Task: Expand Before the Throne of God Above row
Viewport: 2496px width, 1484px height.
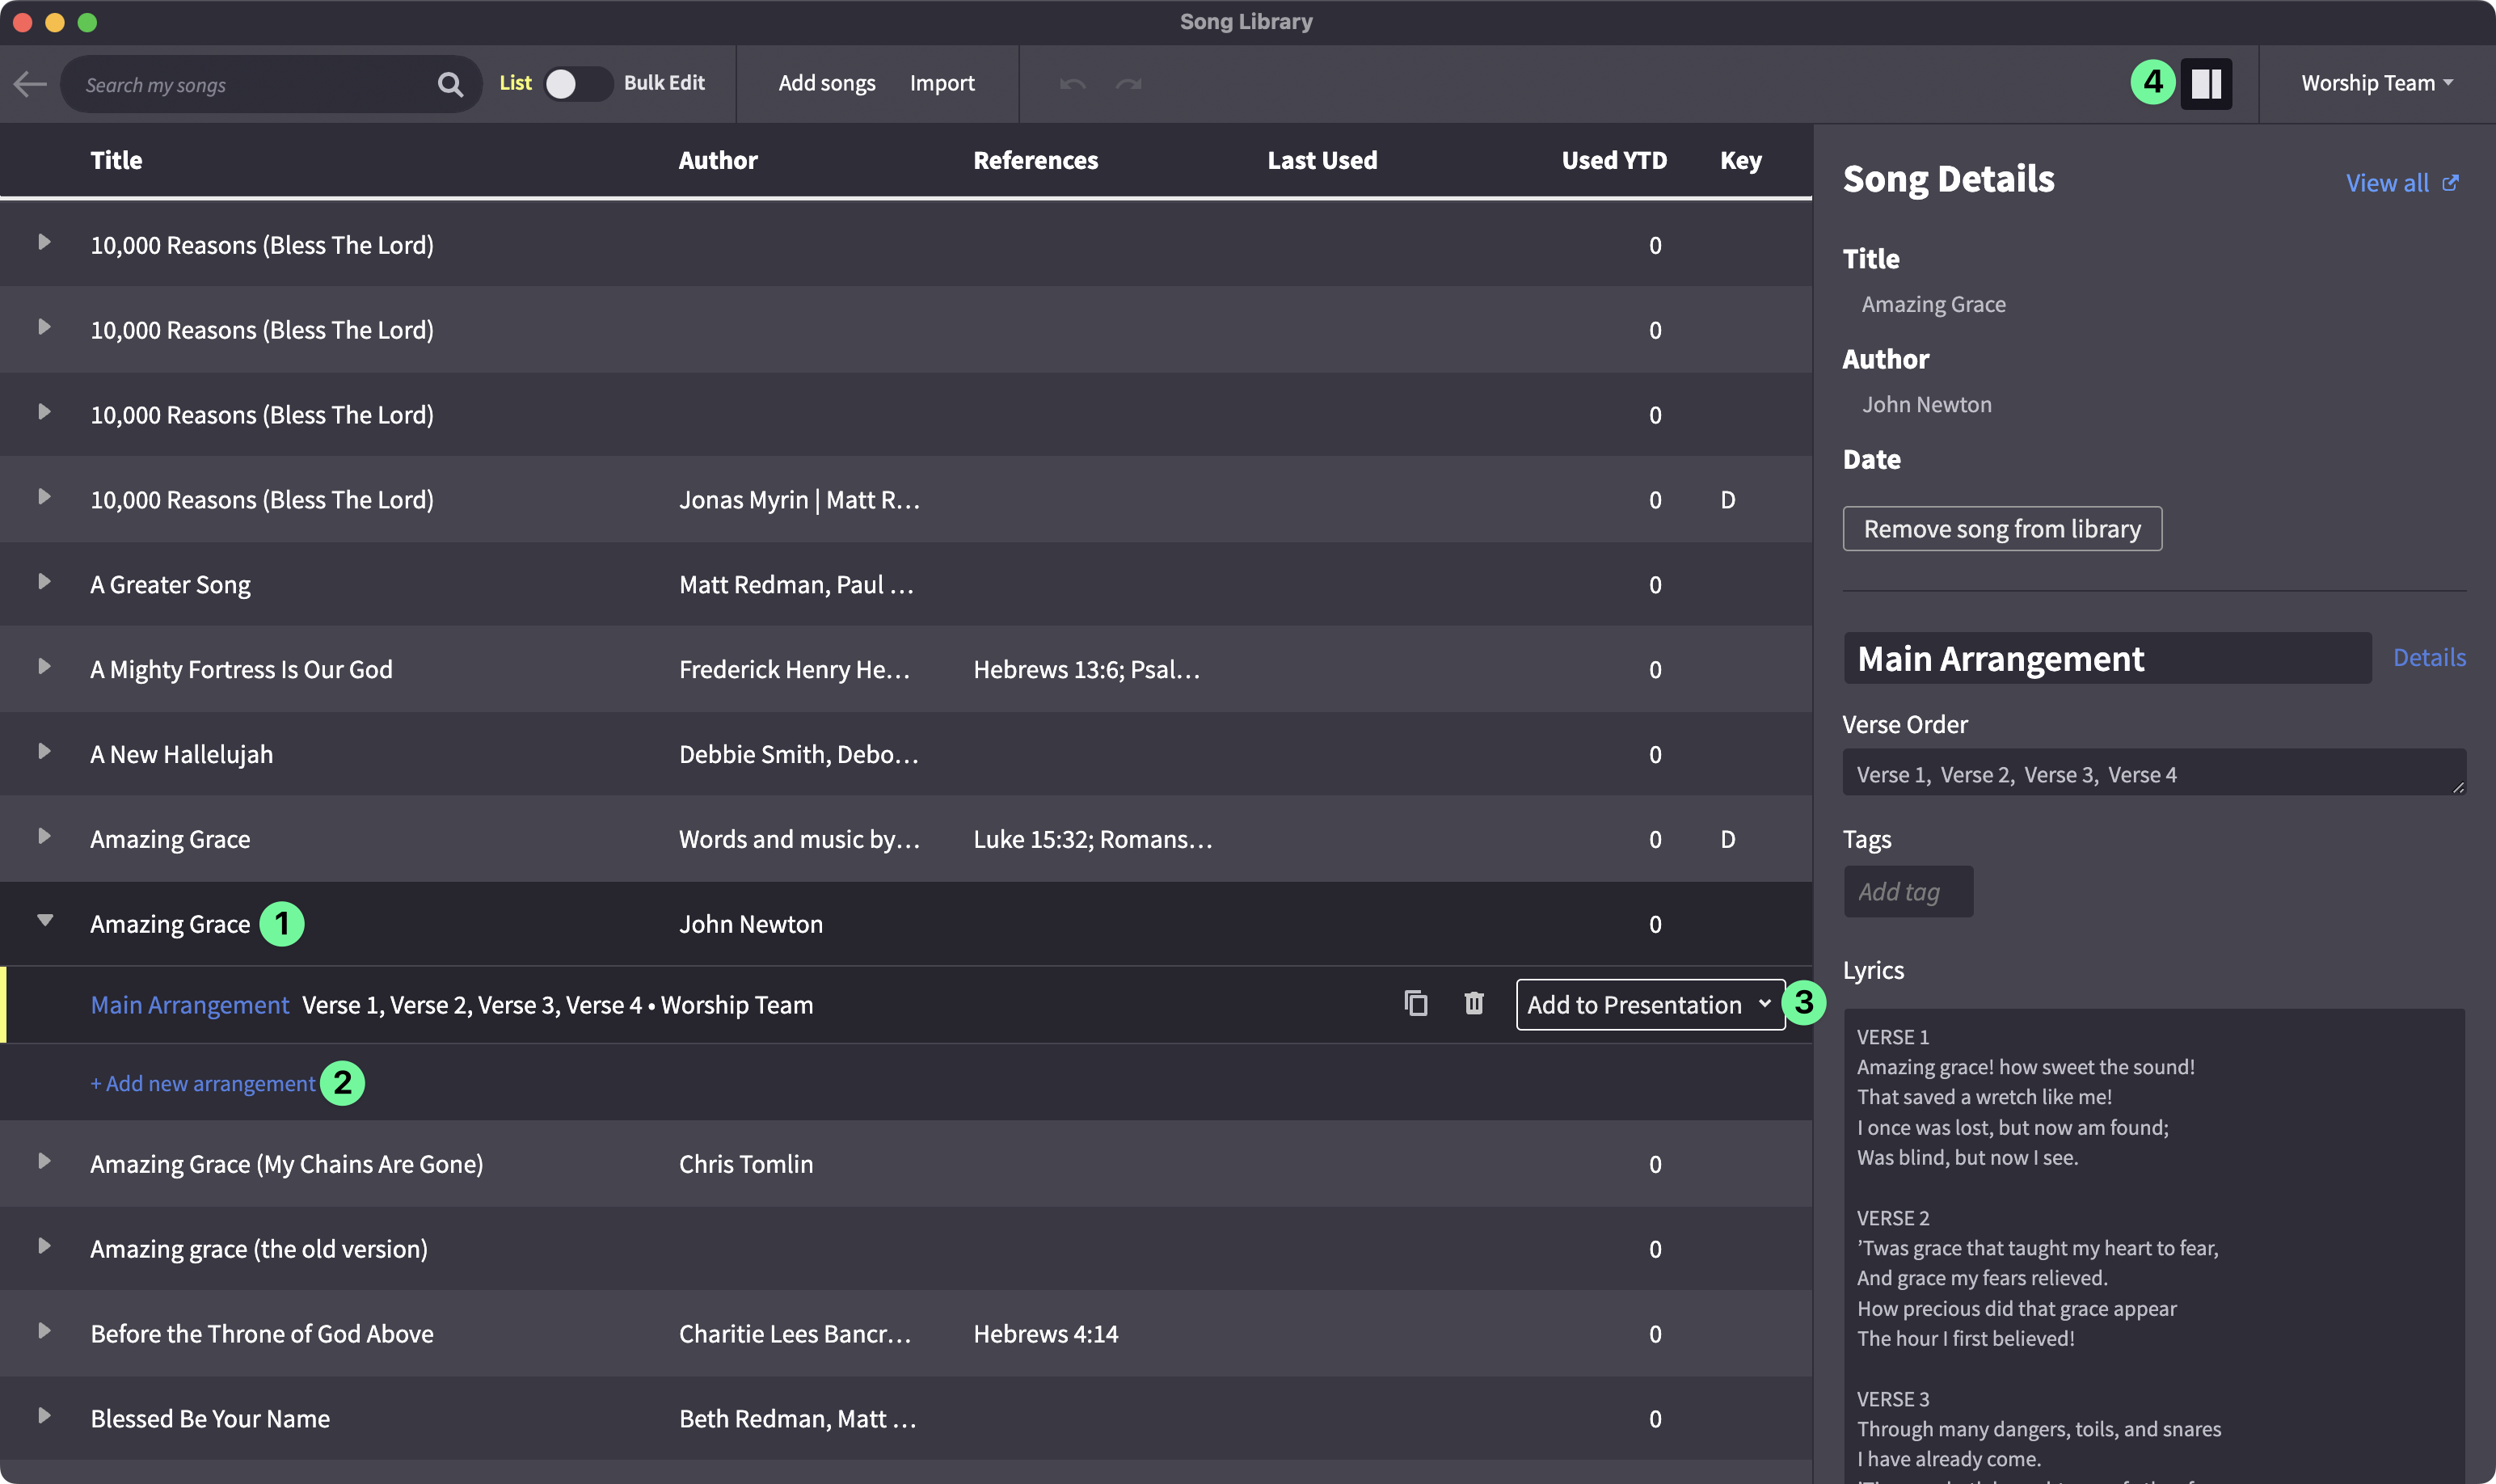Action: click(x=44, y=1331)
